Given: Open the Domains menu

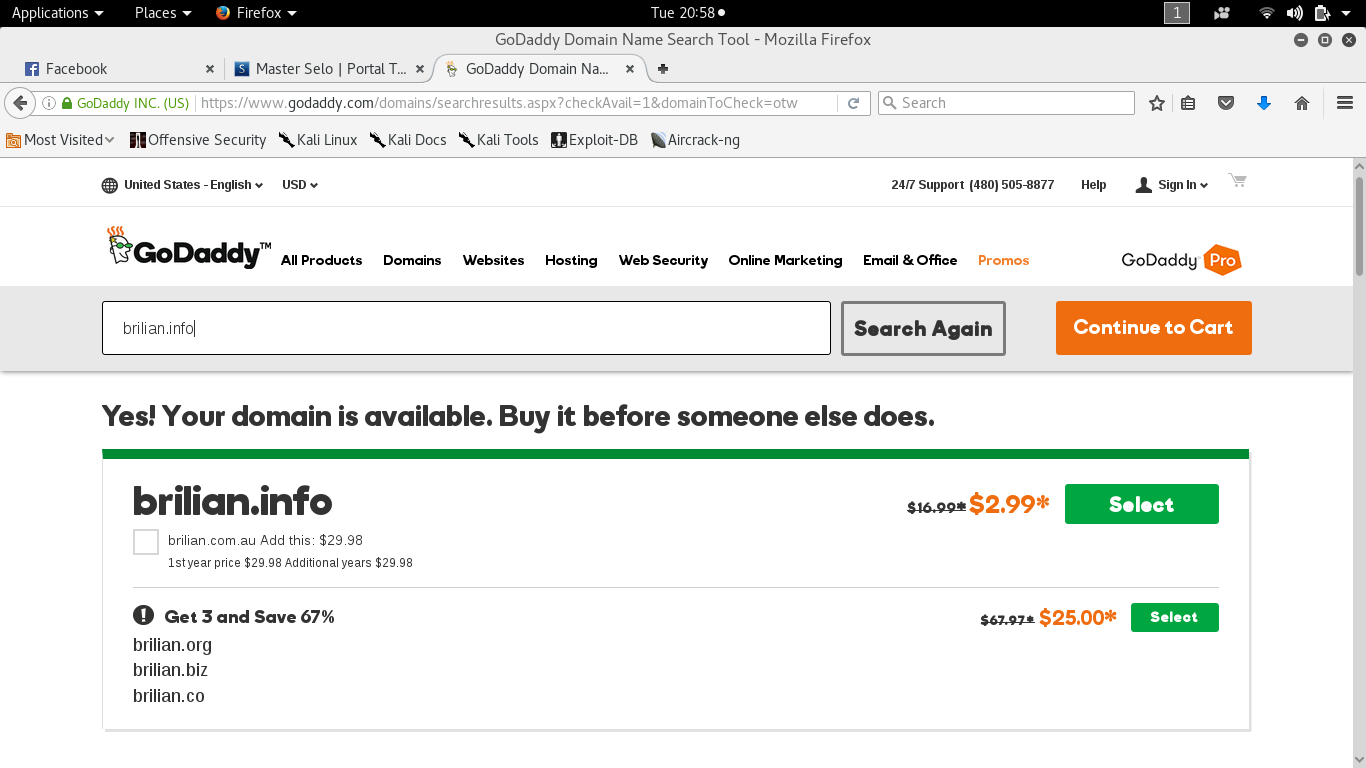Looking at the screenshot, I should [412, 260].
